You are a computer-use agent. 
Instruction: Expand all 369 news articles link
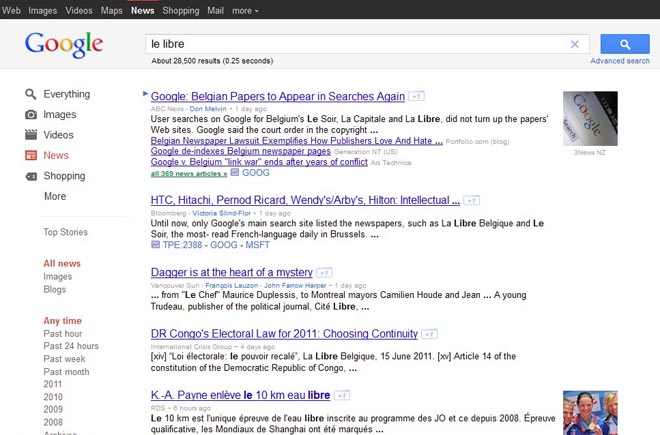187,173
